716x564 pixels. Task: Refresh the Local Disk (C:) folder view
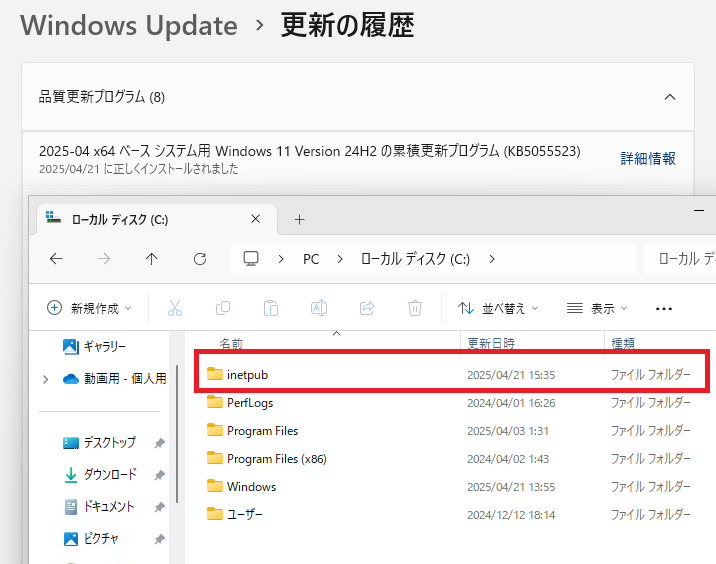[200, 259]
